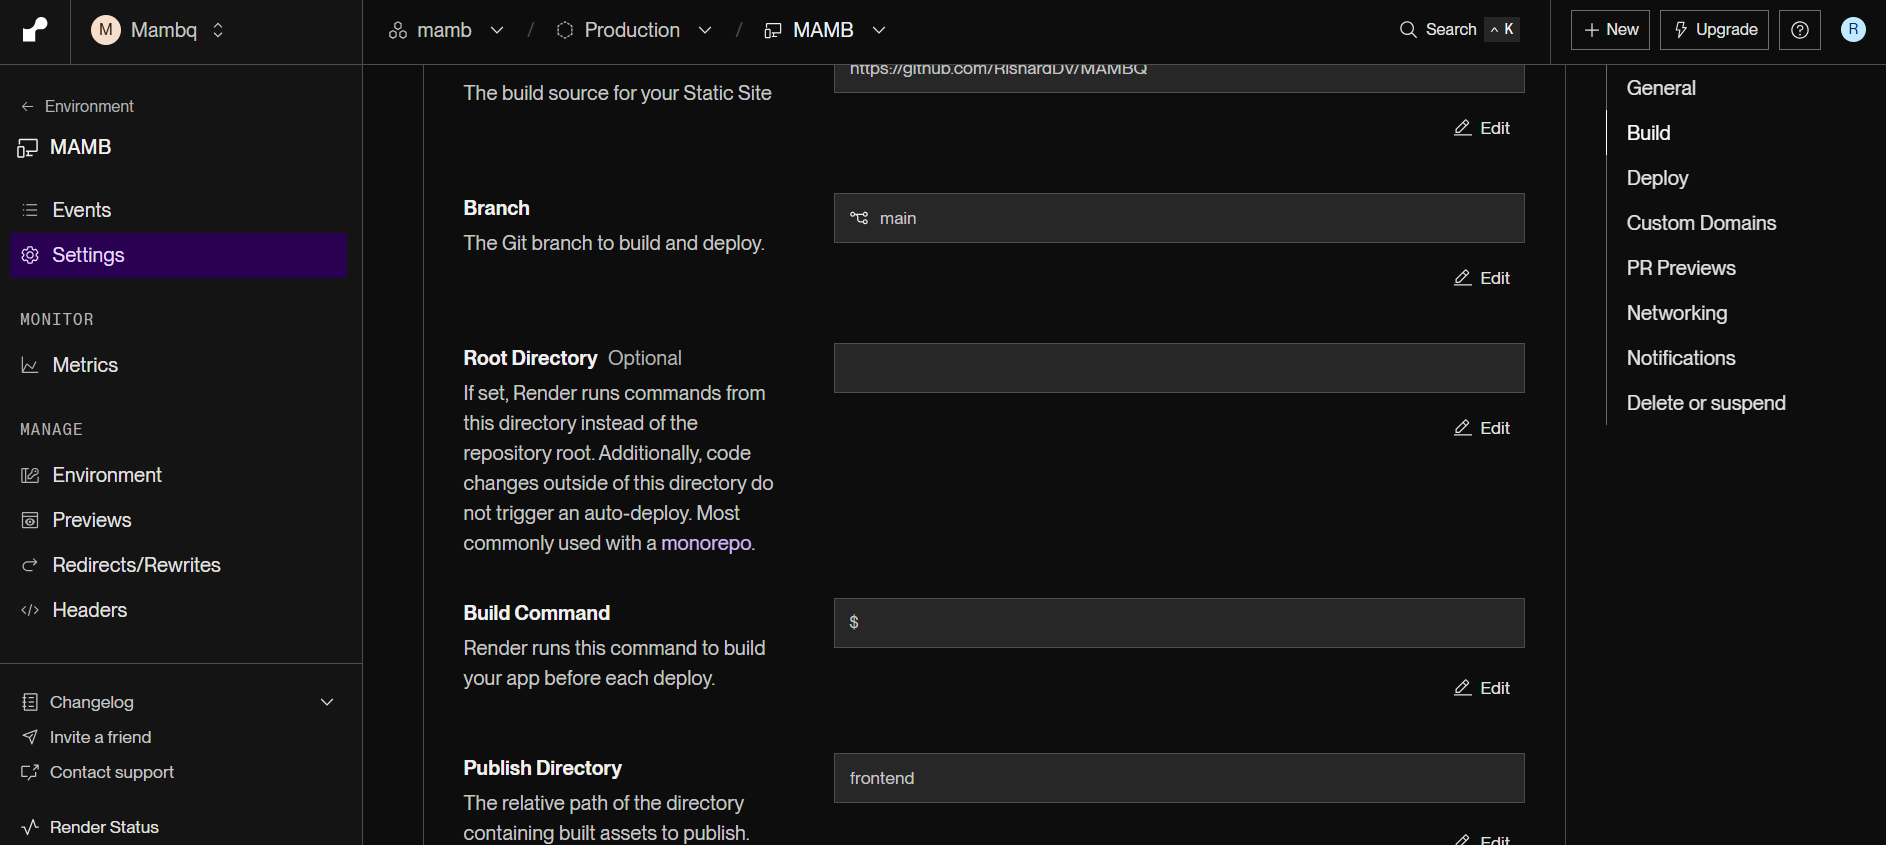The height and width of the screenshot is (845, 1886).
Task: Expand the Production environment dropdown
Action: [x=704, y=30]
